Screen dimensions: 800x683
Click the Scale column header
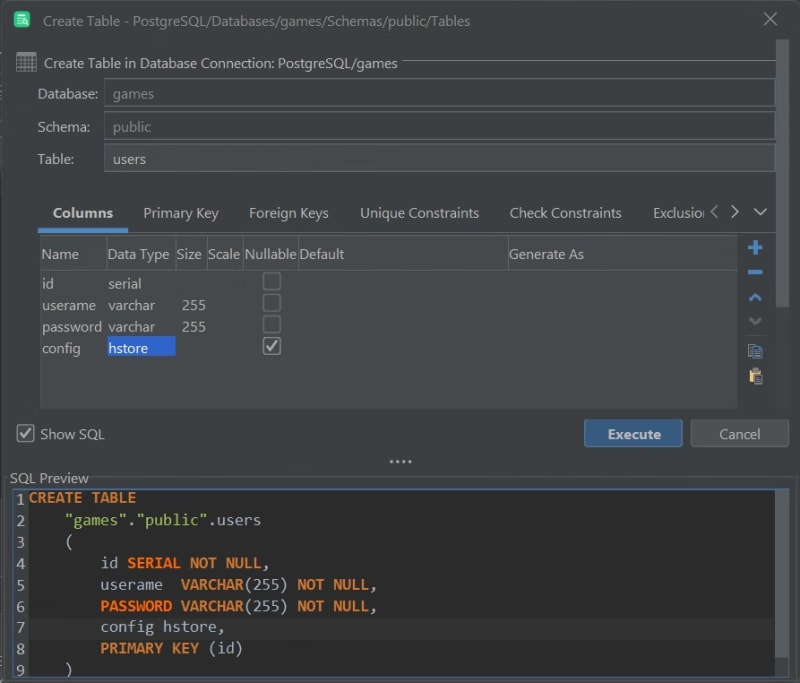click(225, 254)
